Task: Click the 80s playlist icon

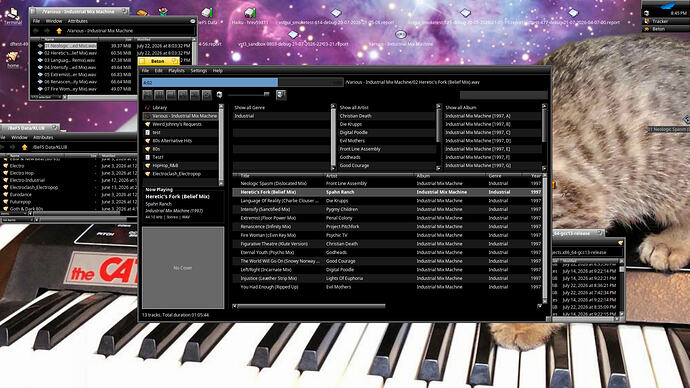Action: coord(147,149)
